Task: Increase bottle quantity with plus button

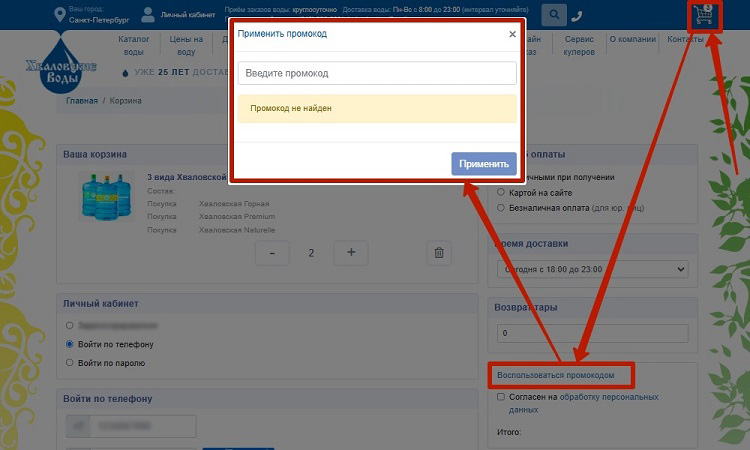Action: point(351,253)
